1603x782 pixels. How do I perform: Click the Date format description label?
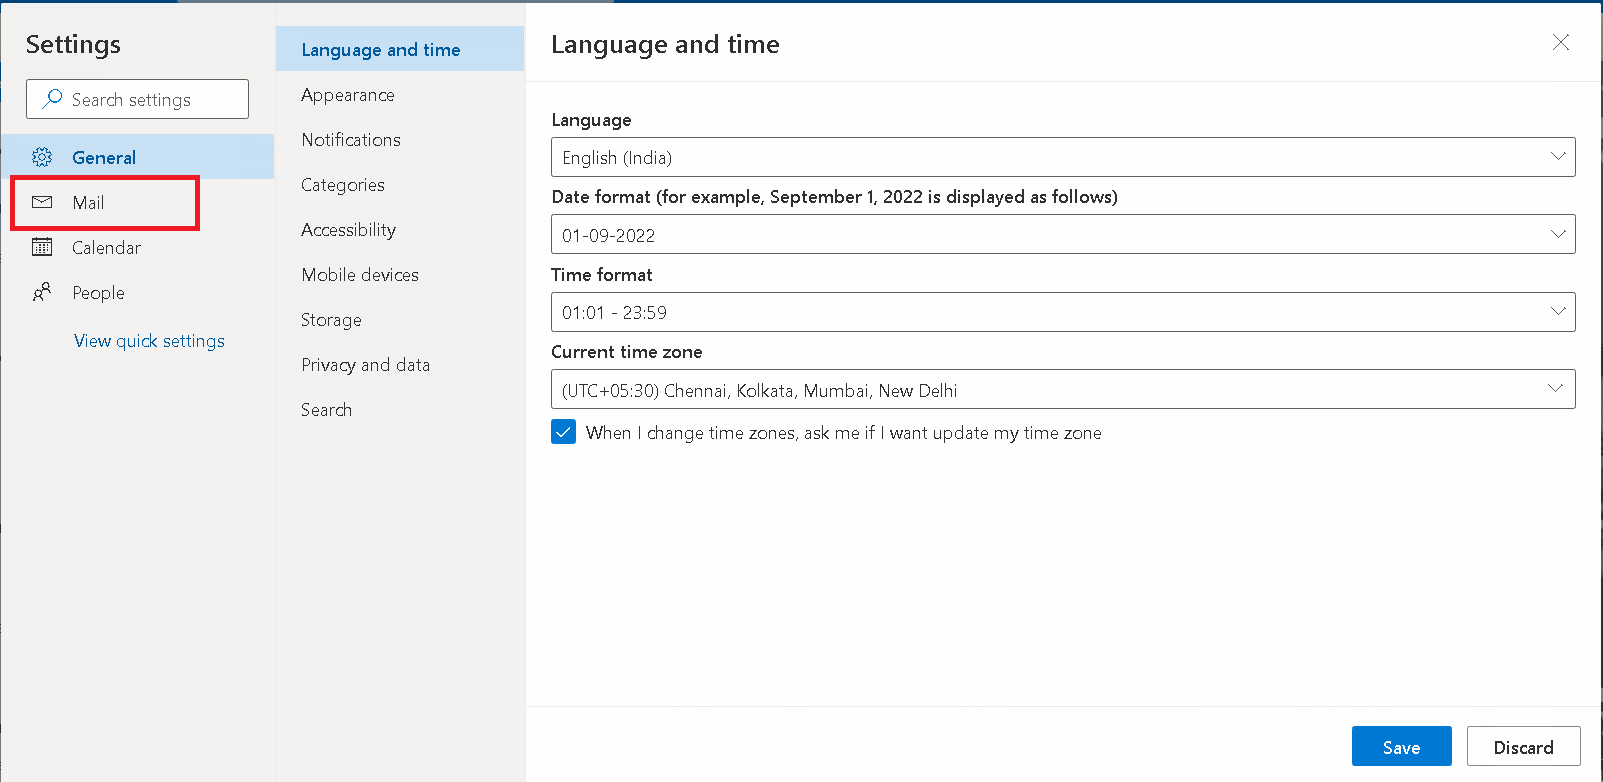(x=835, y=196)
